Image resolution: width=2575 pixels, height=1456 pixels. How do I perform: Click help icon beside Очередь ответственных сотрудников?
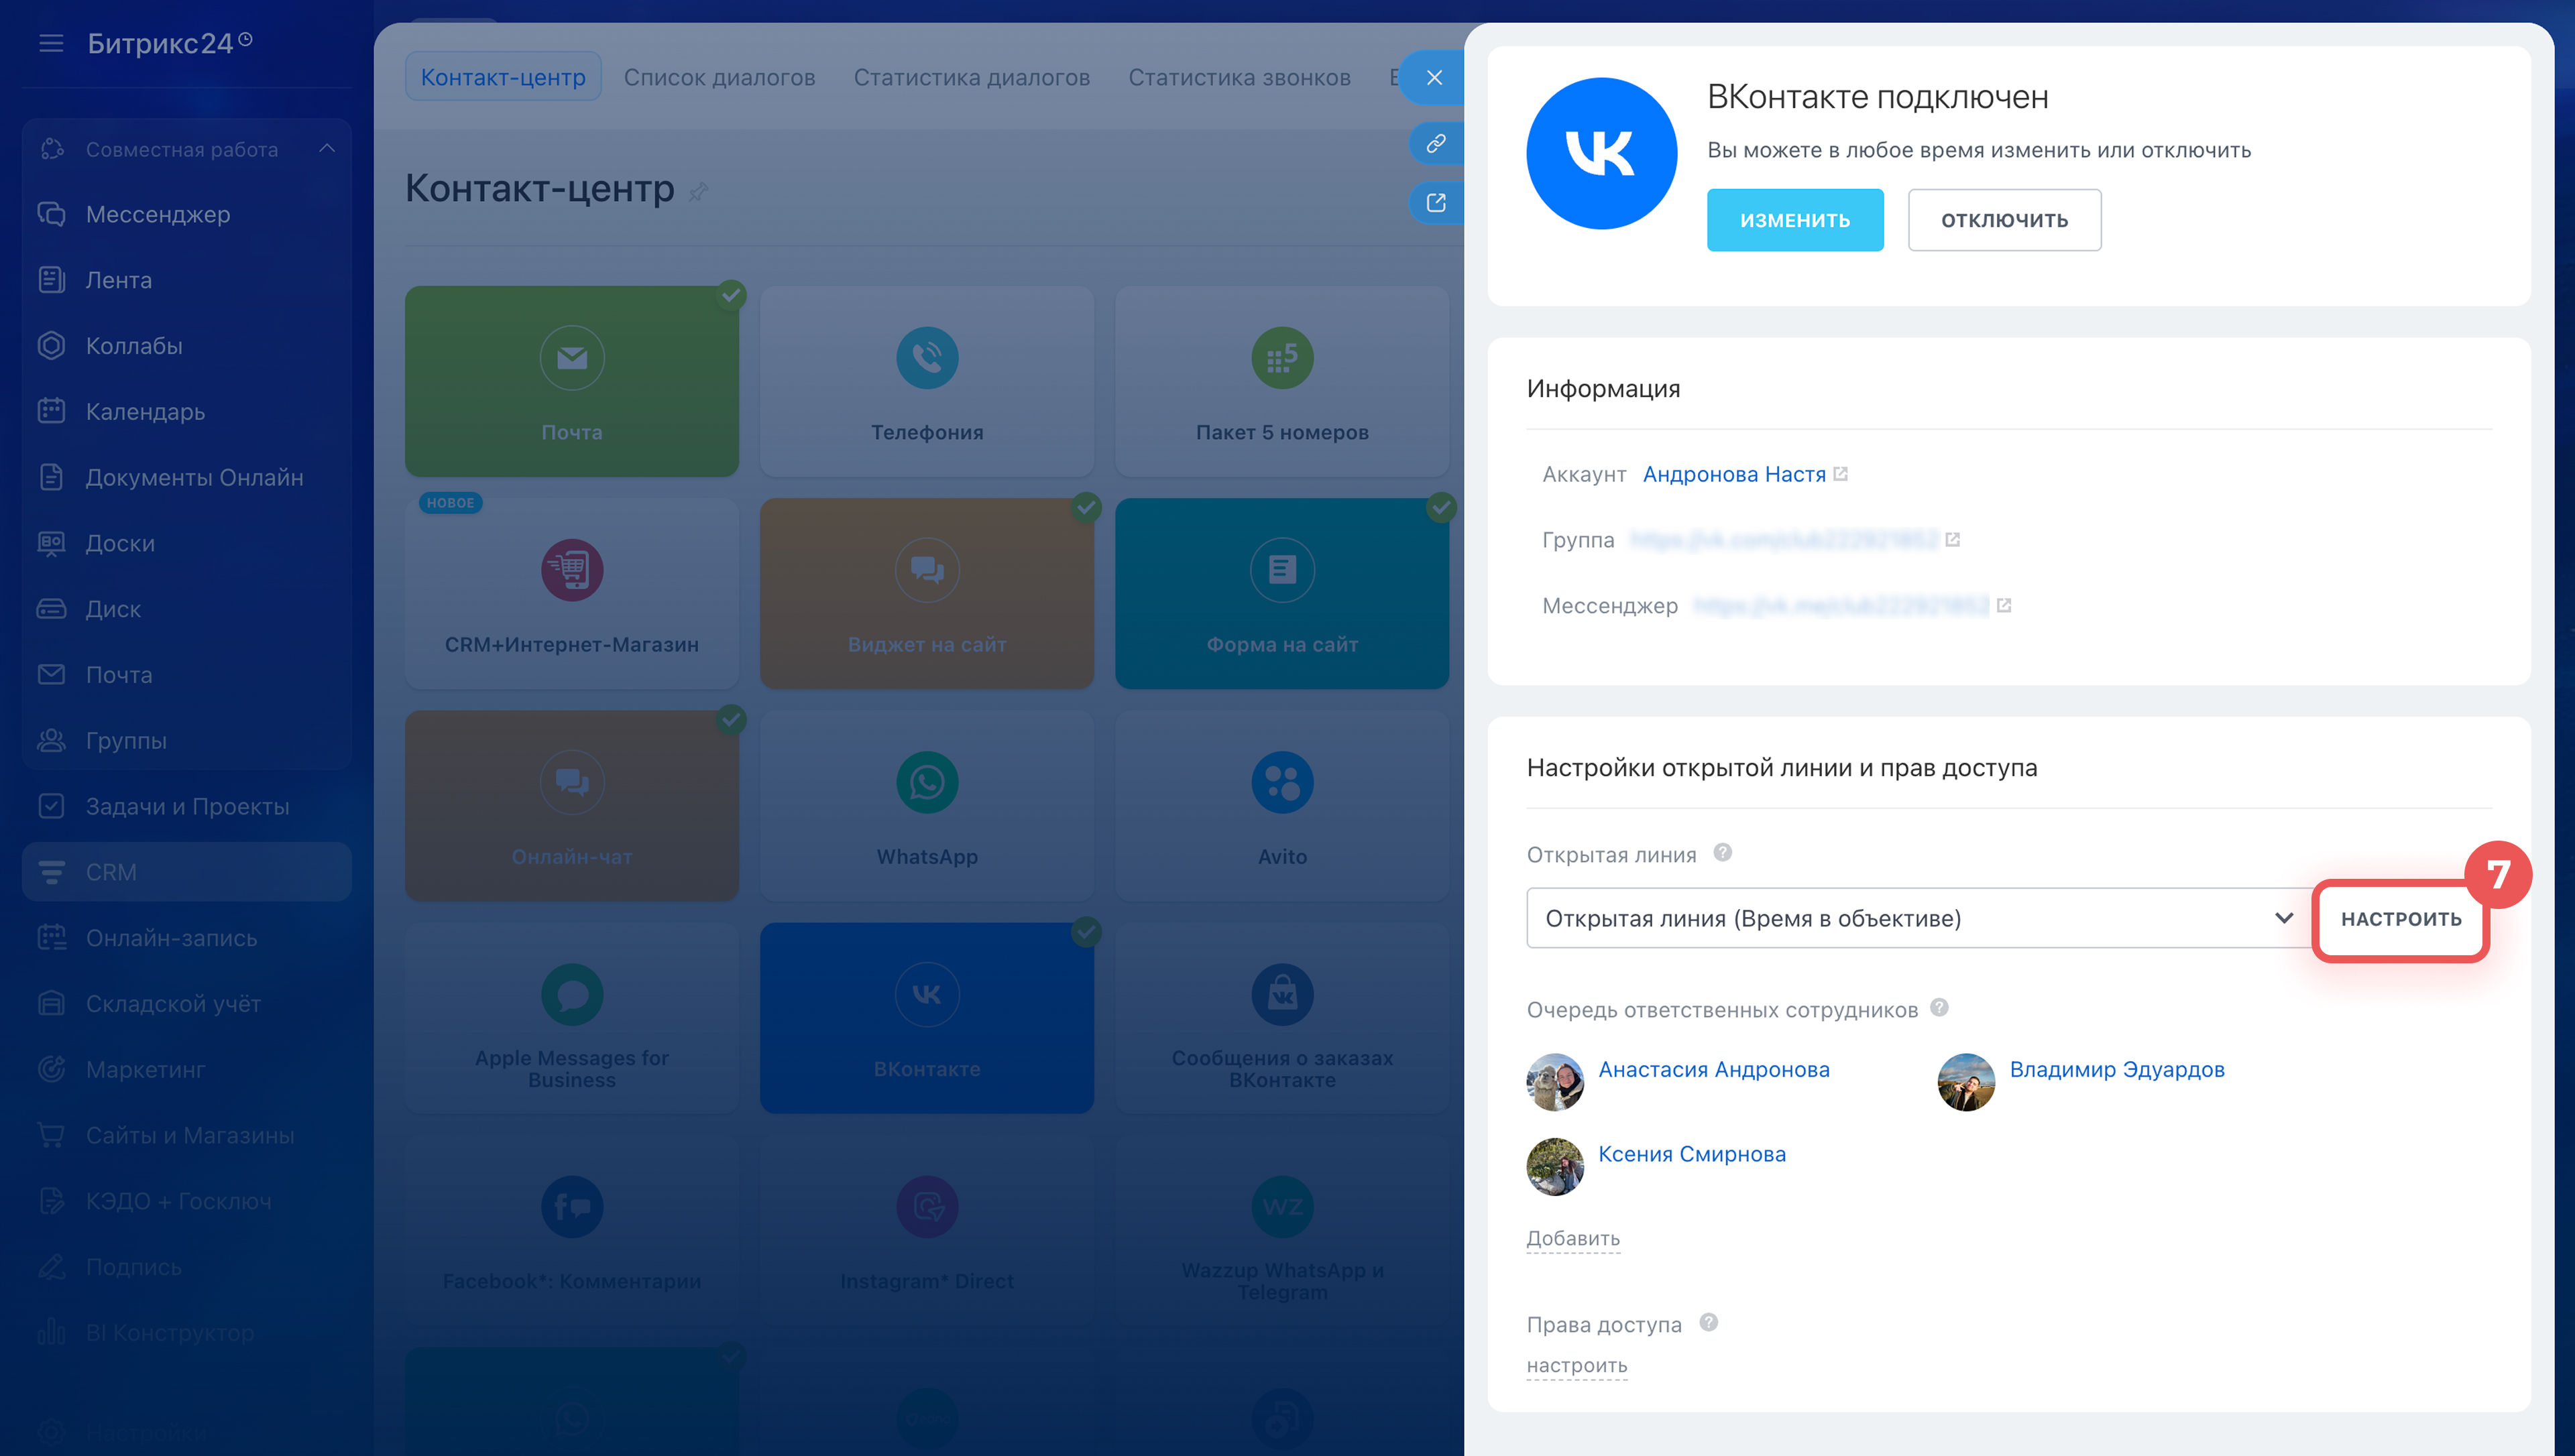[x=1939, y=1007]
